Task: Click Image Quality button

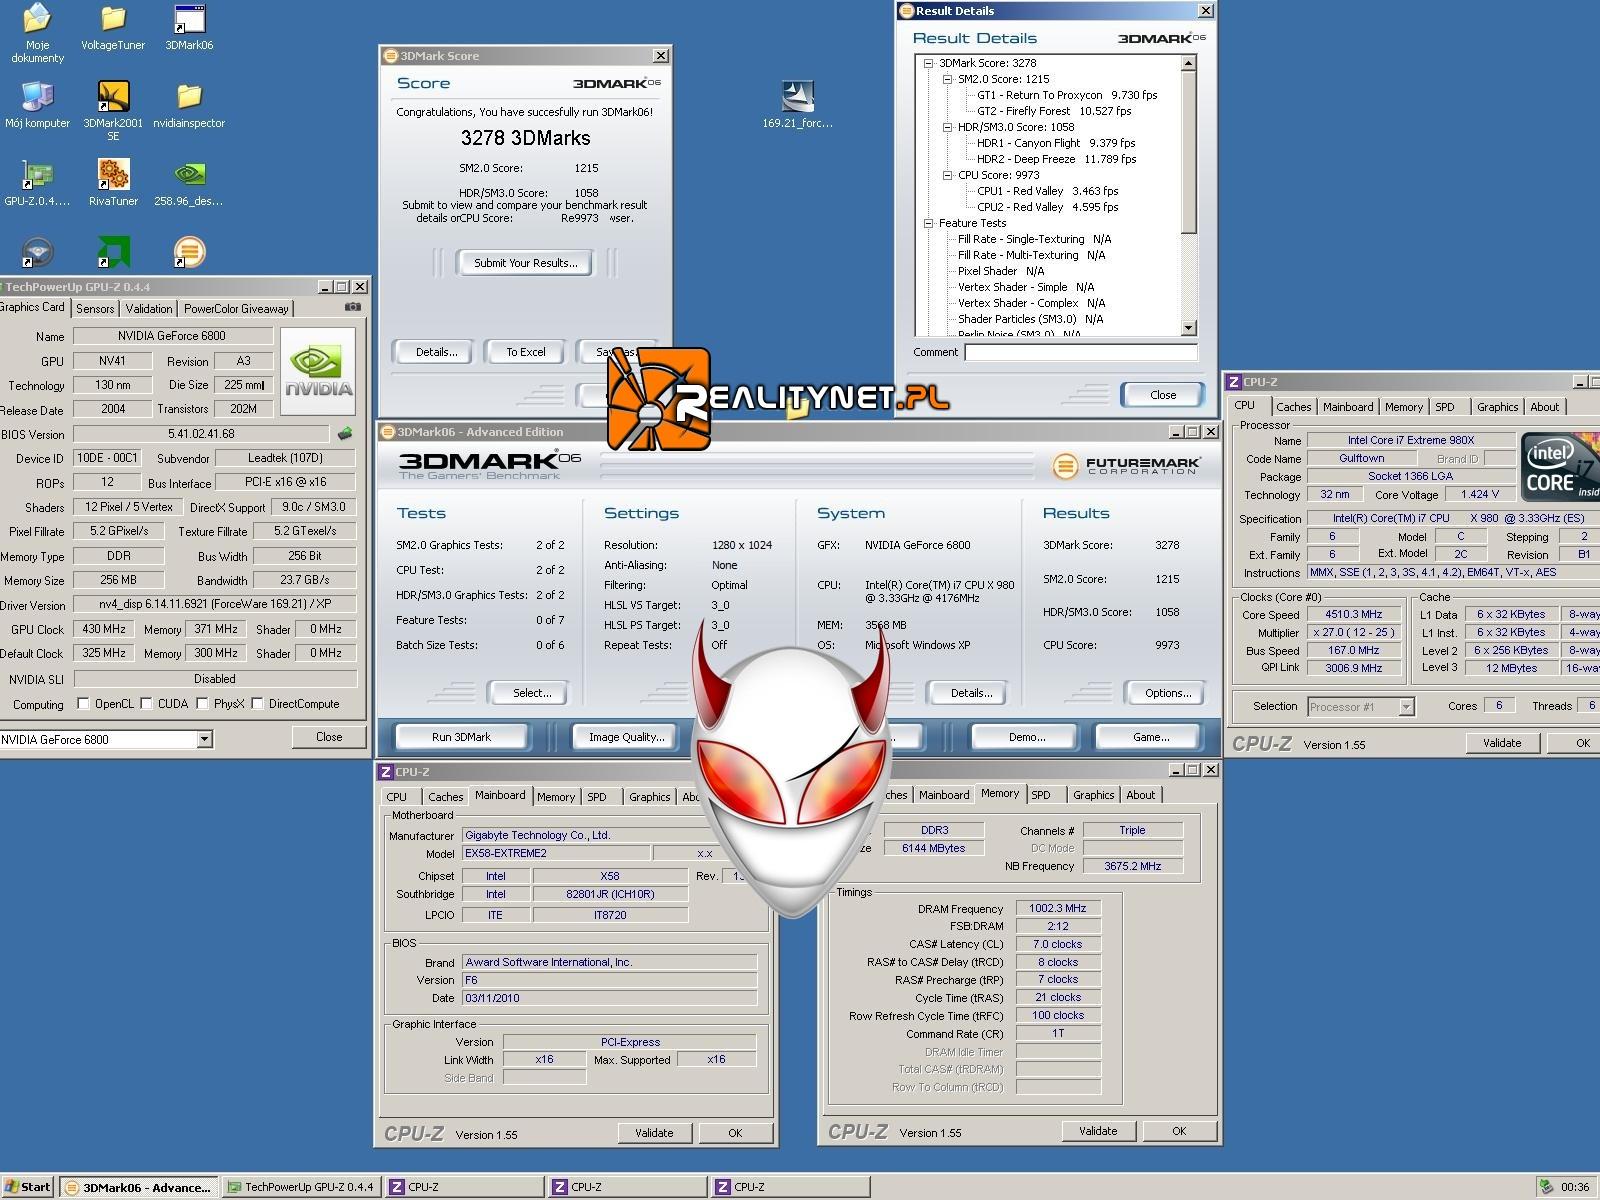Action: click(x=626, y=737)
